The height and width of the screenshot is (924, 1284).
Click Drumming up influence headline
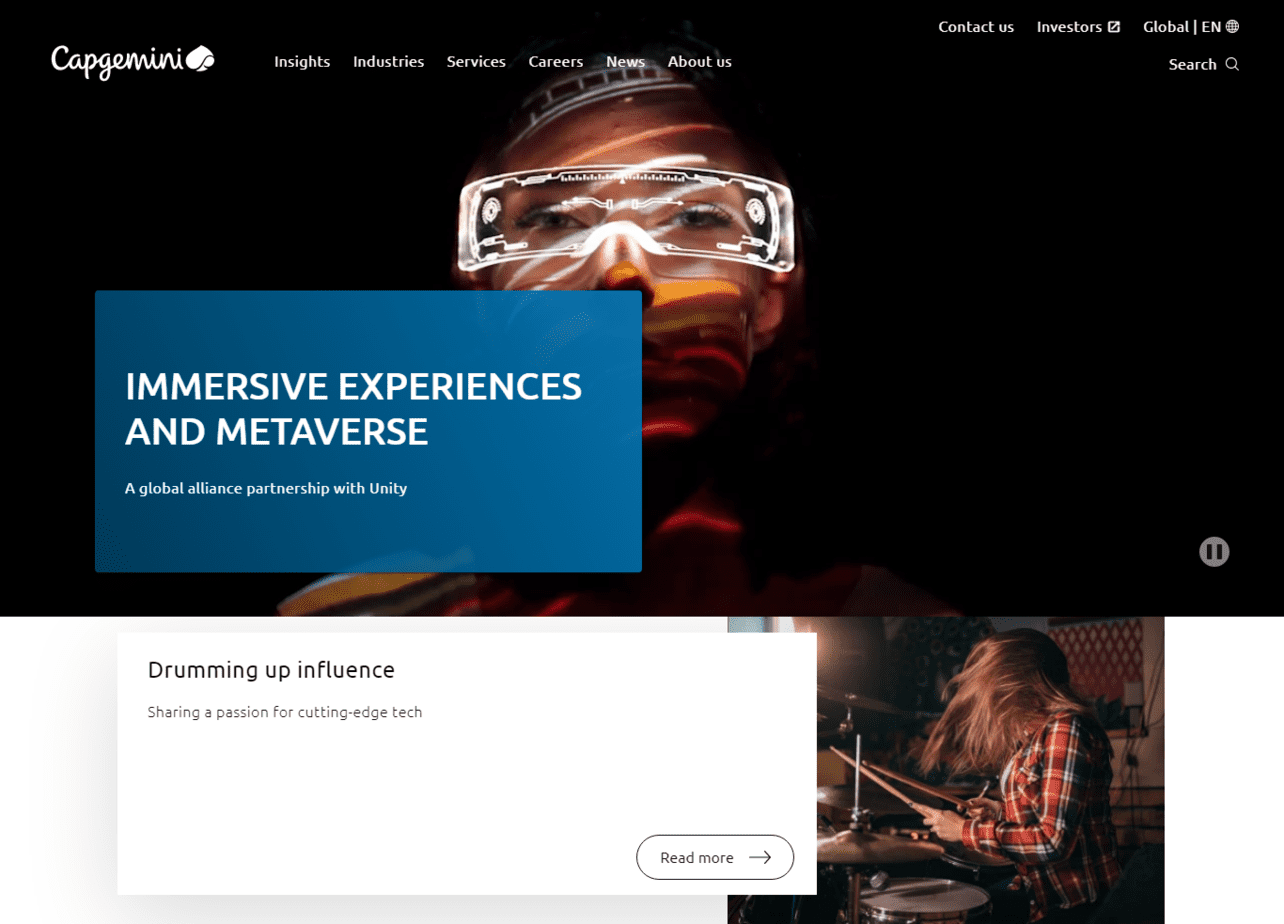click(x=271, y=670)
